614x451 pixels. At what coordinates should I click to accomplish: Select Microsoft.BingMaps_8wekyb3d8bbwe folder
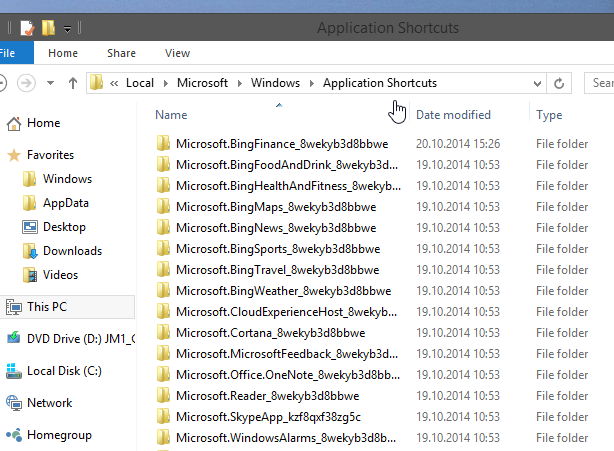[276, 207]
